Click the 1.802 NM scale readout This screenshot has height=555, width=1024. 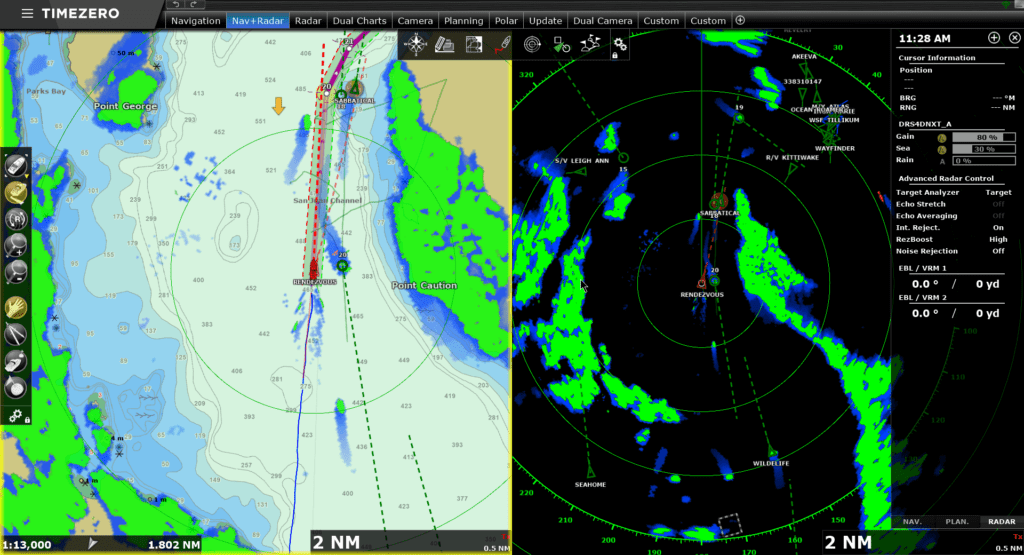pyautogui.click(x=174, y=545)
